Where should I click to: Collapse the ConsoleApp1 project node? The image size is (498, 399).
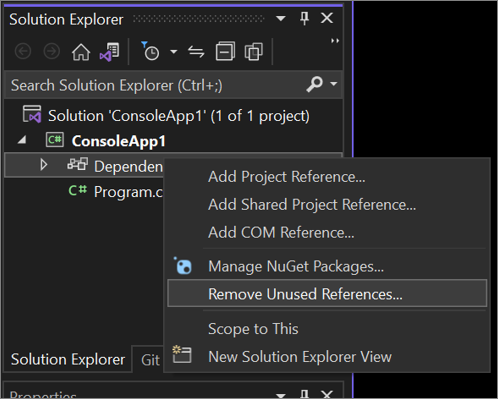pos(22,140)
